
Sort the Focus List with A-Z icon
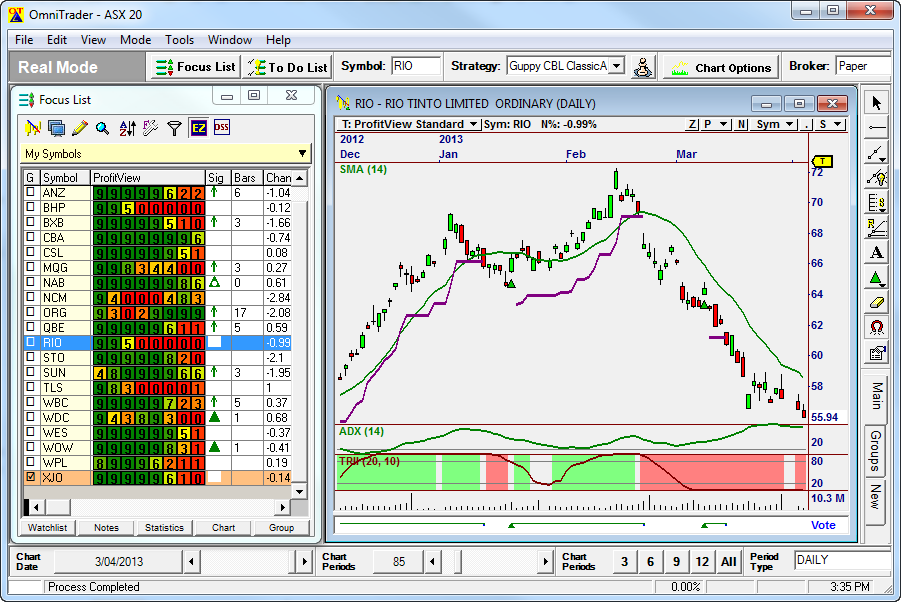tap(127, 128)
